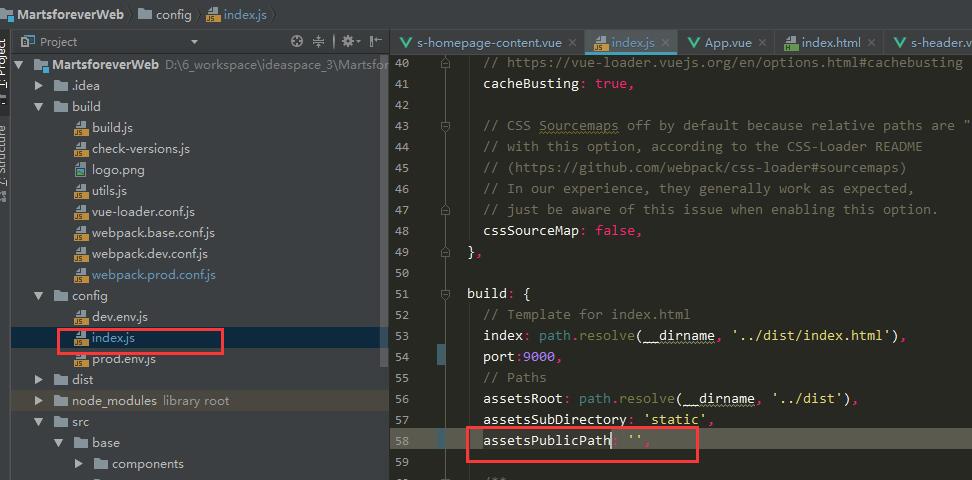Toggle fold marker at line 43 comment
Screen dimensions: 972x480
pyautogui.click(x=445, y=126)
